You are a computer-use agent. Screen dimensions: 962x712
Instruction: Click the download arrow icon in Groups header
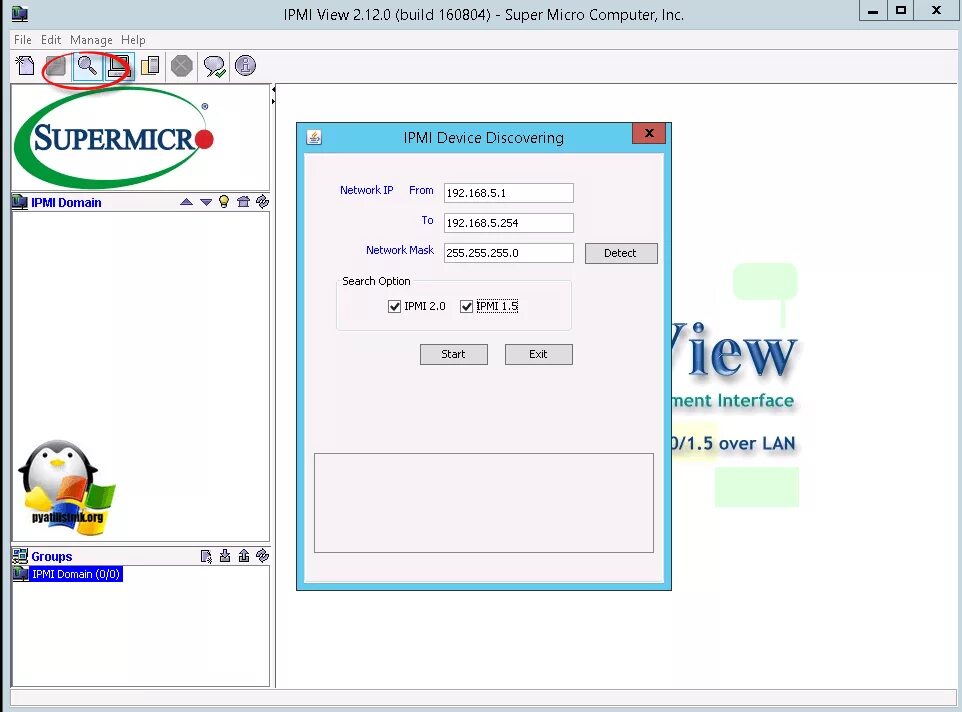pyautogui.click(x=225, y=556)
